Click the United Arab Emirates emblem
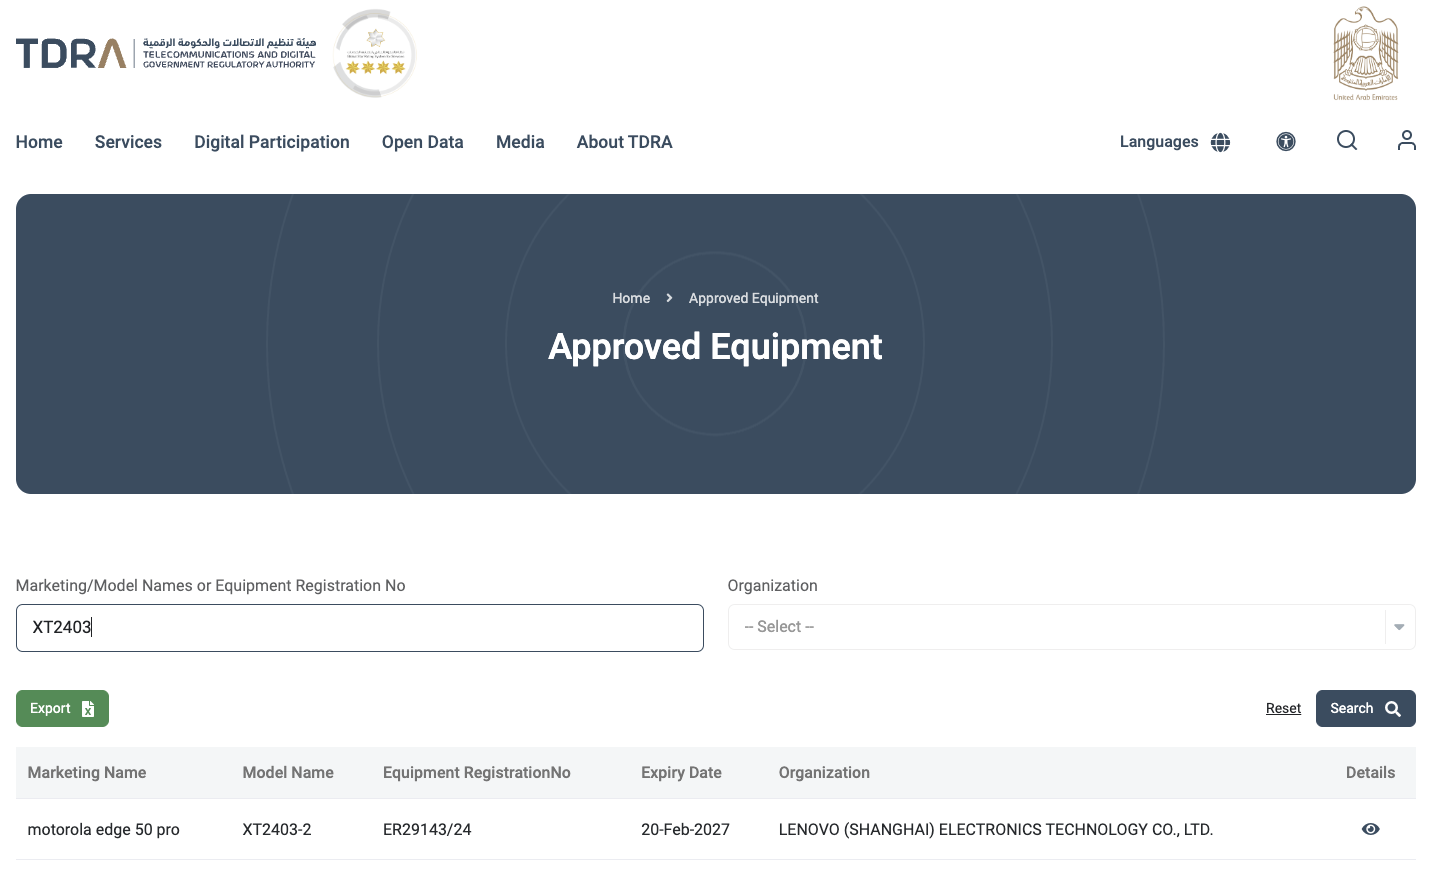 pyautogui.click(x=1365, y=54)
